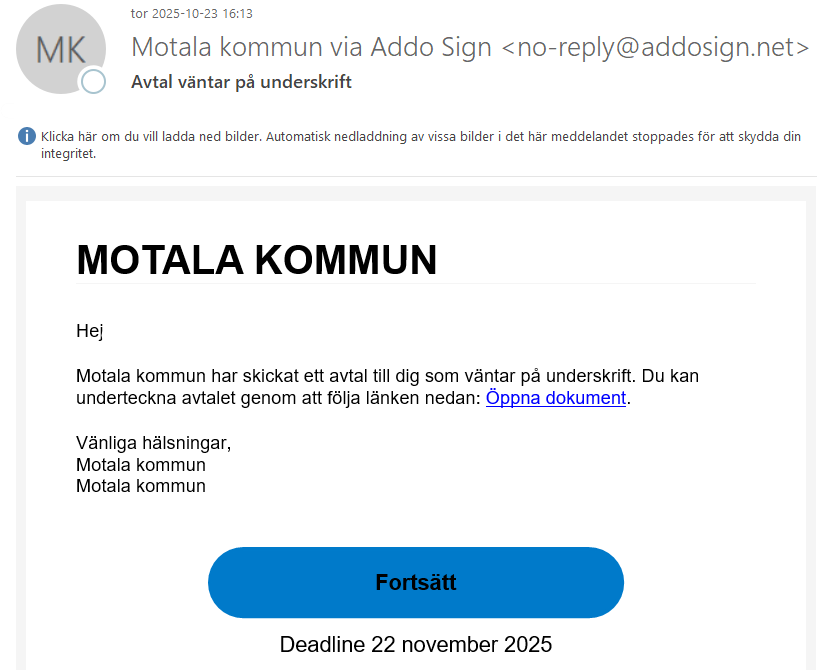Click the info bar to download pictures
The image size is (817, 670).
pos(420,137)
